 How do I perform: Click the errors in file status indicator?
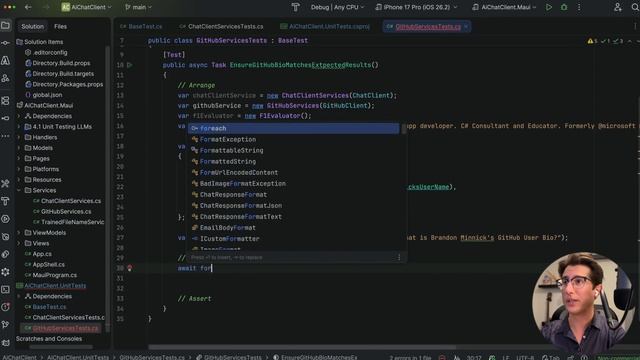pos(410,358)
